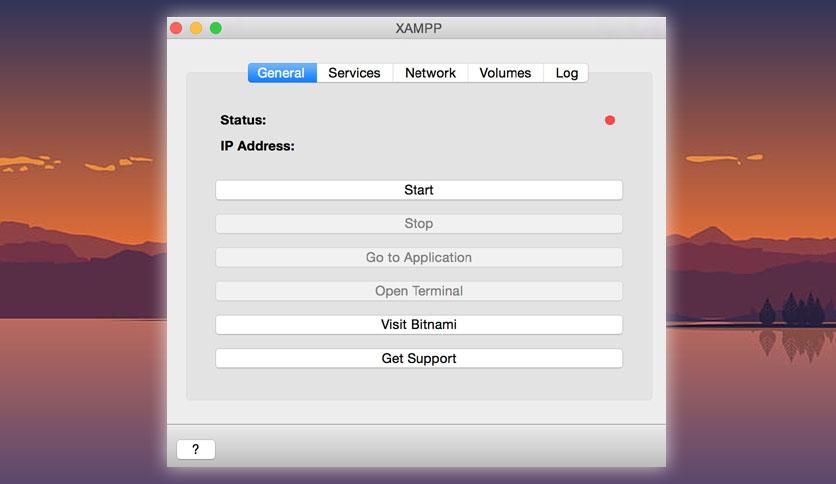Minimize XAMPP with the yellow button
The image size is (836, 484).
tap(196, 28)
